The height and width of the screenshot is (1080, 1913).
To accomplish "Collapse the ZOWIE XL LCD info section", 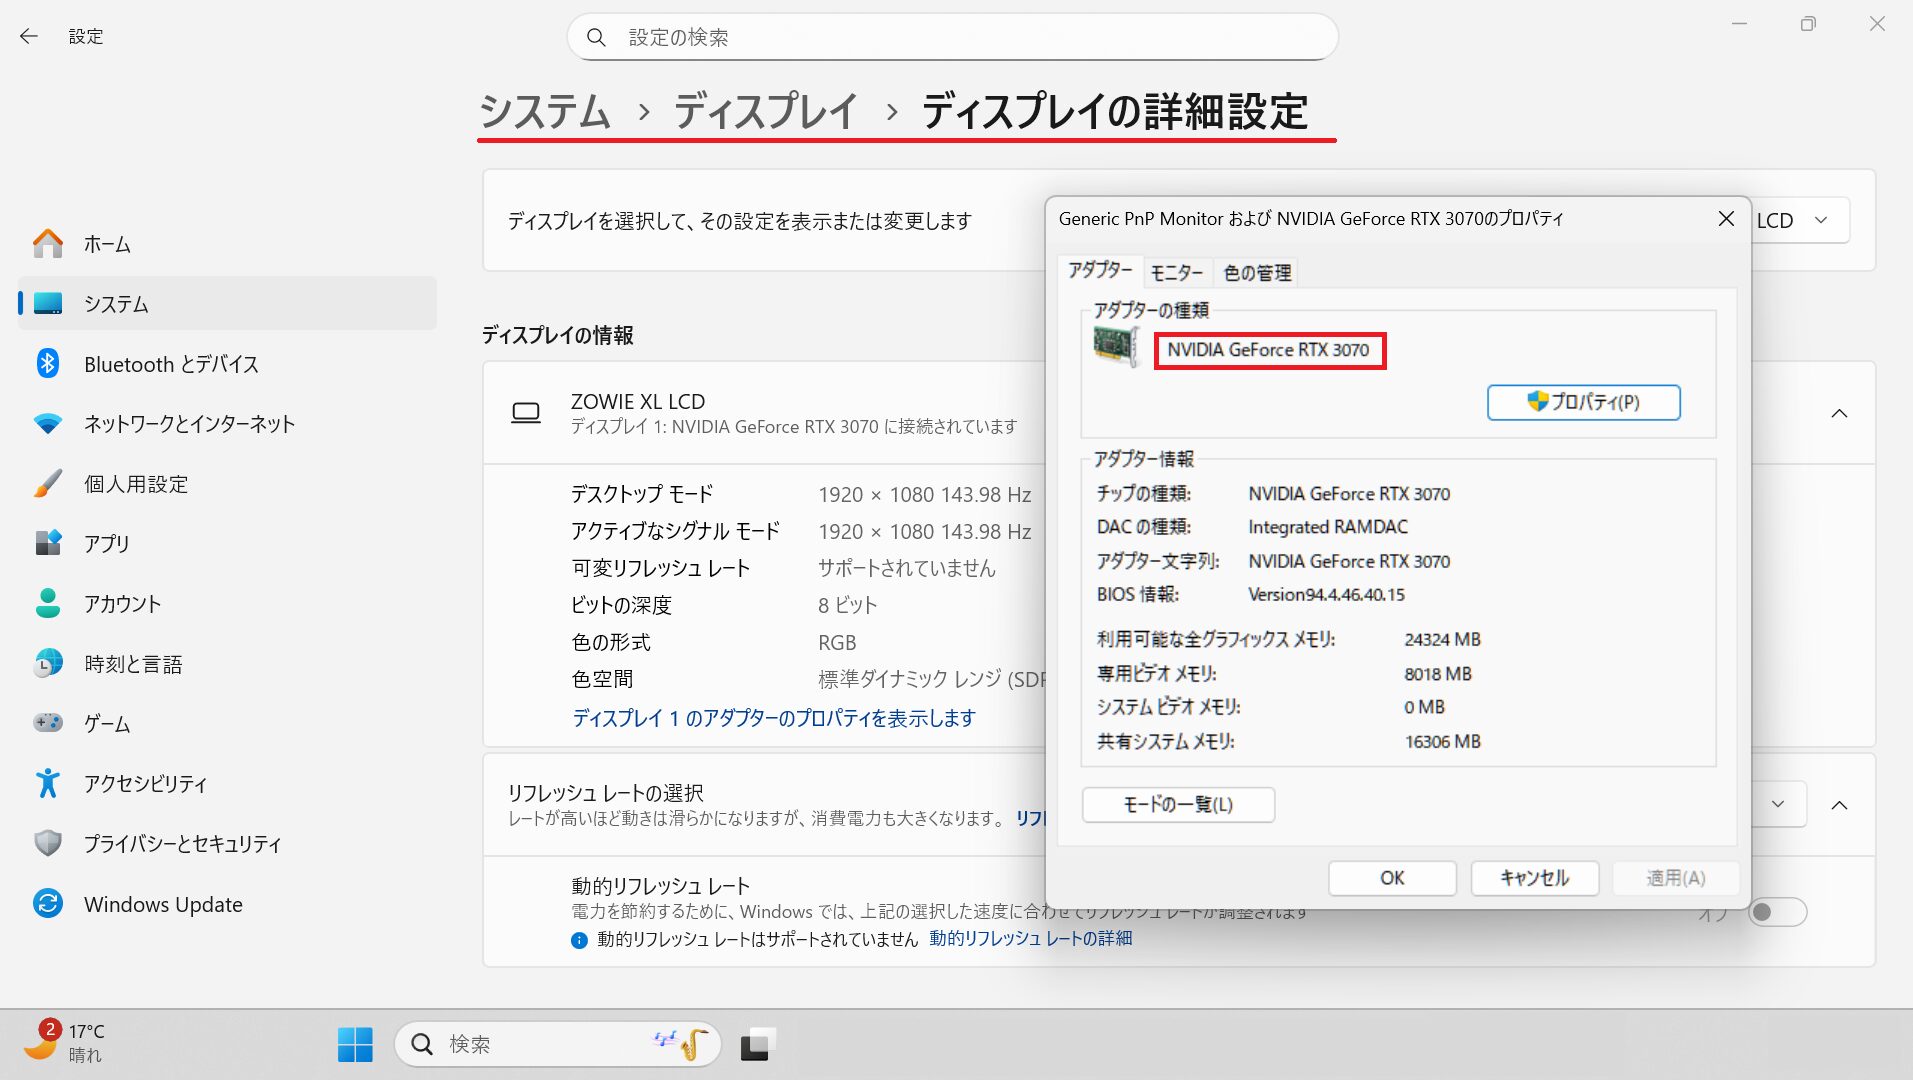I will tap(1839, 414).
